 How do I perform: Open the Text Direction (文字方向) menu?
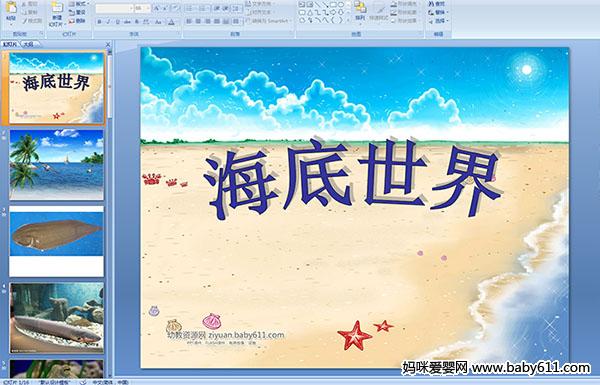pos(261,4)
